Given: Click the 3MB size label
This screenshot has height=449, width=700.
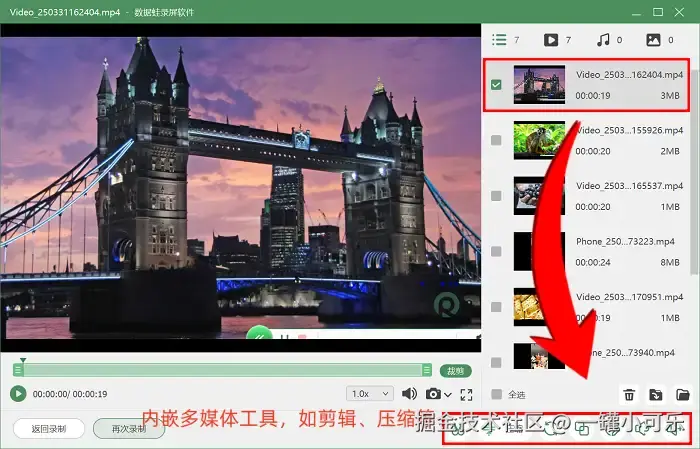Looking at the screenshot, I should click(x=670, y=96).
